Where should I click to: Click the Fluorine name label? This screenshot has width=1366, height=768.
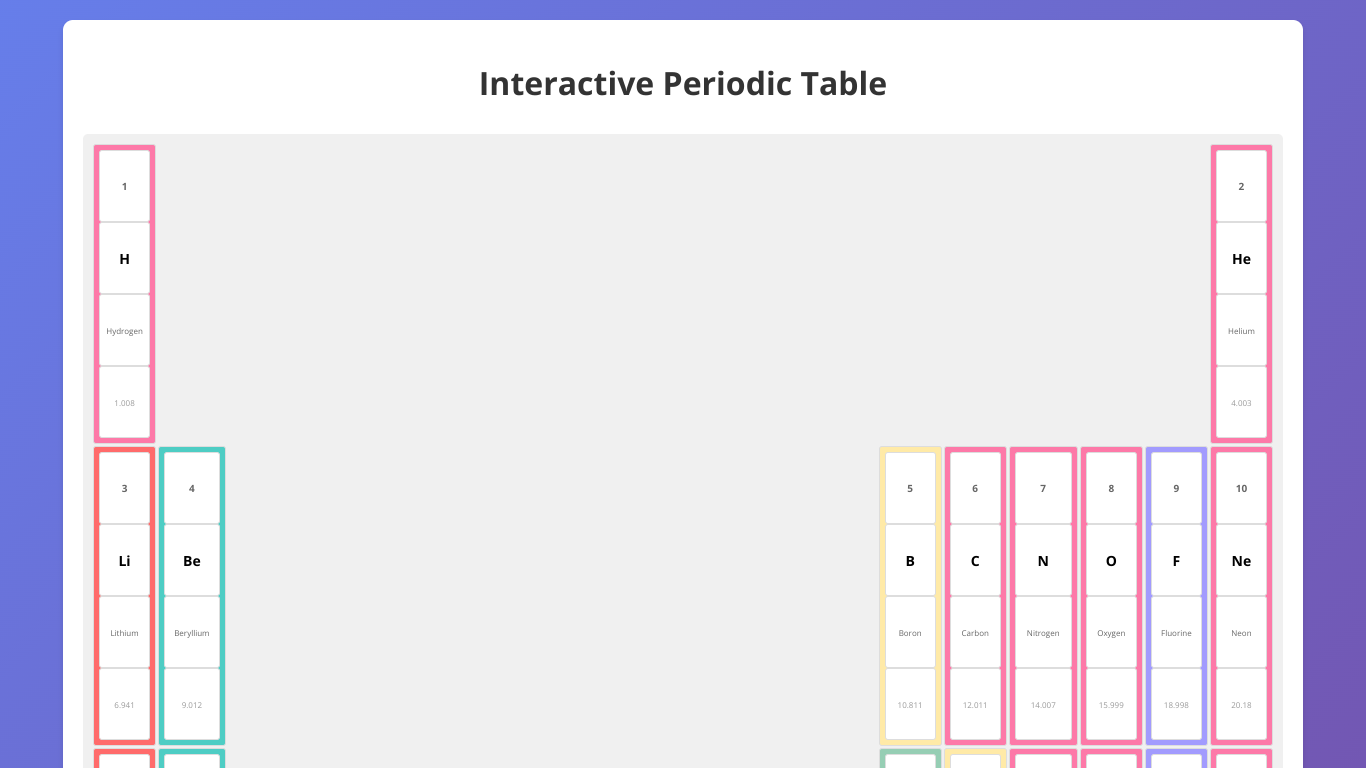[x=1176, y=632]
